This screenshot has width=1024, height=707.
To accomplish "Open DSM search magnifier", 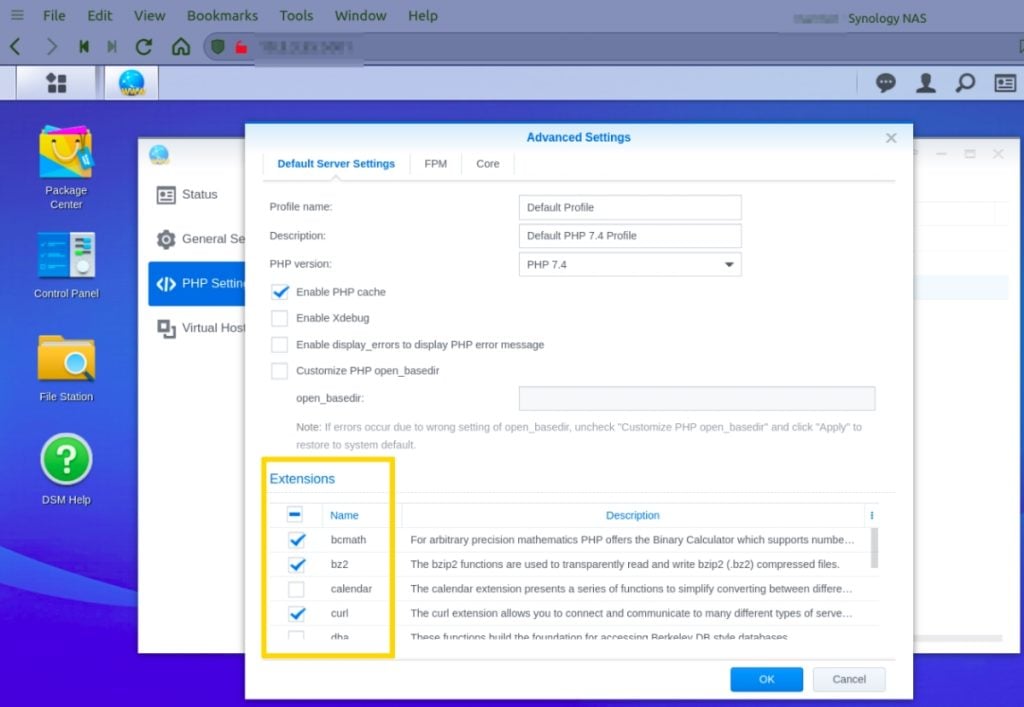I will coord(965,83).
